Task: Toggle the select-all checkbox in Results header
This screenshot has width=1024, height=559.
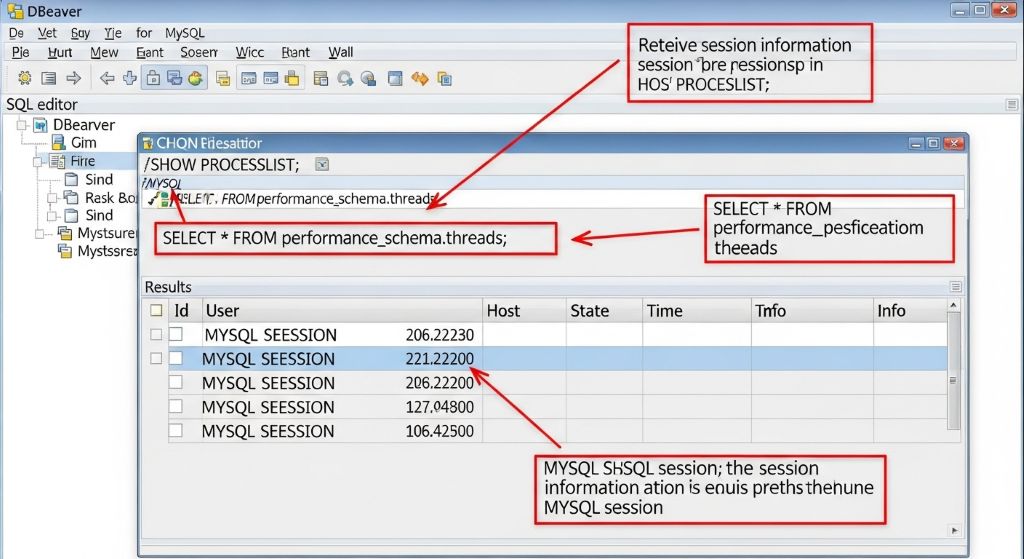Action: [156, 310]
